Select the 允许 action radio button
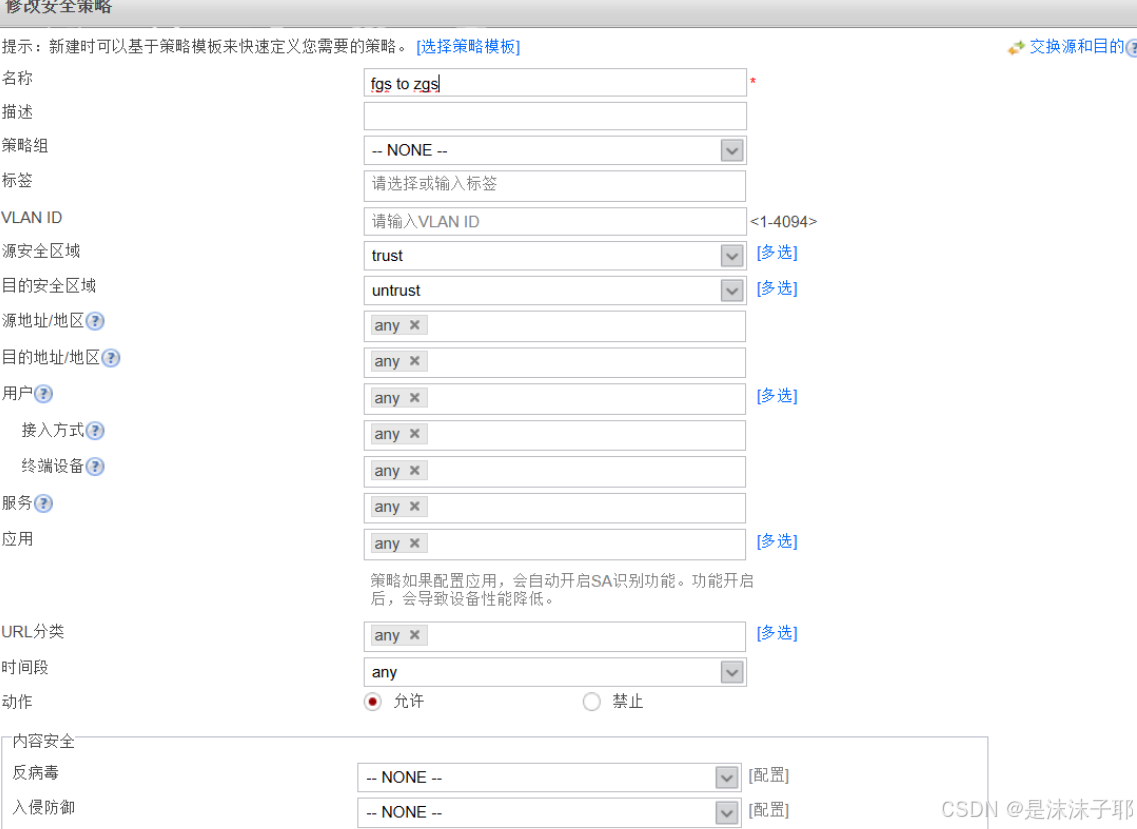1137x829 pixels. [x=373, y=702]
